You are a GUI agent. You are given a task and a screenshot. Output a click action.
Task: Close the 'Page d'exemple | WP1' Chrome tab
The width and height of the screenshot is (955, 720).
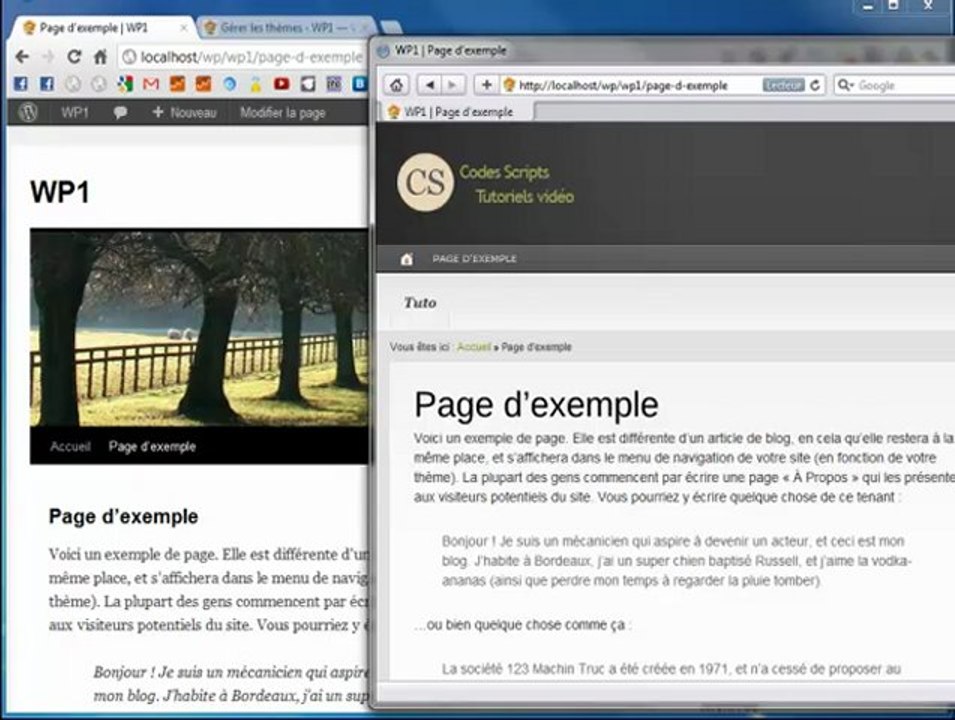[x=184, y=28]
